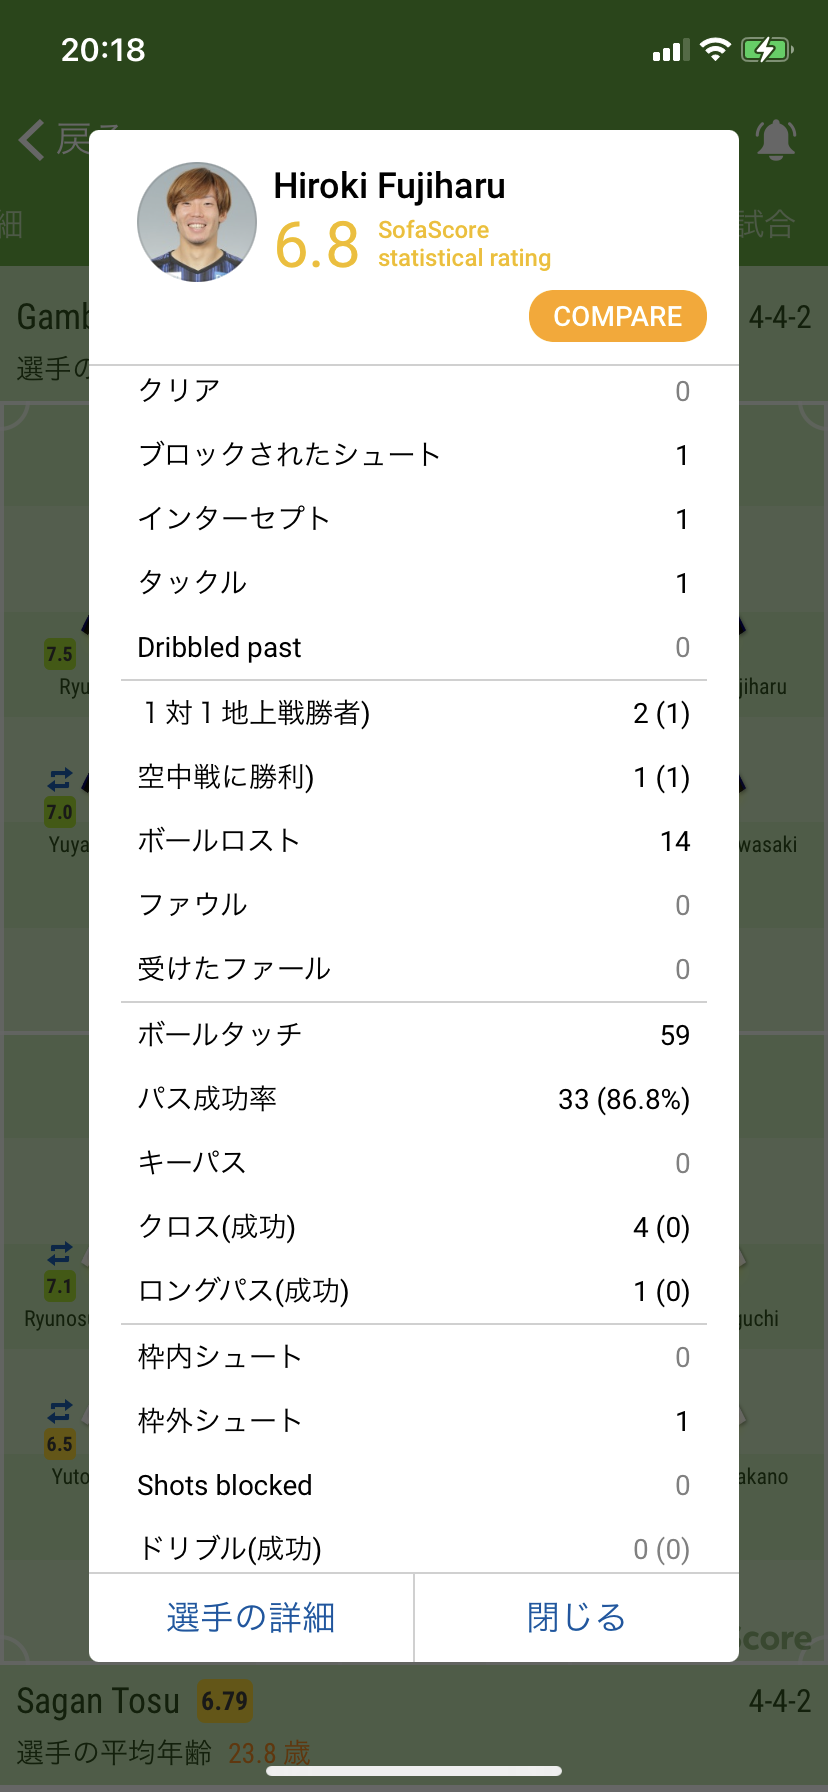Tap the large 6.8 rating number

pos(316,245)
